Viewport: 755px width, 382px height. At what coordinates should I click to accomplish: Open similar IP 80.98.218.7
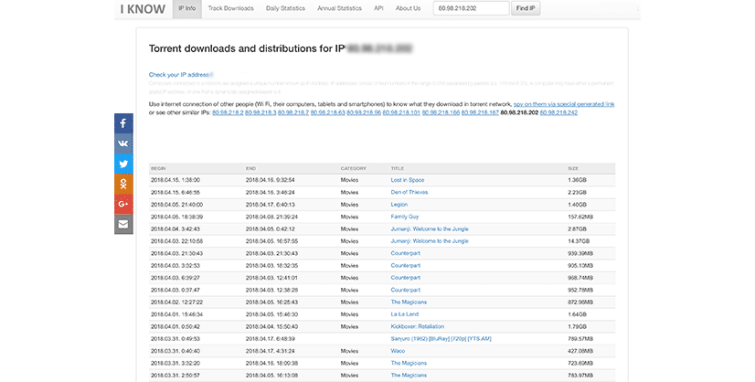tap(293, 112)
